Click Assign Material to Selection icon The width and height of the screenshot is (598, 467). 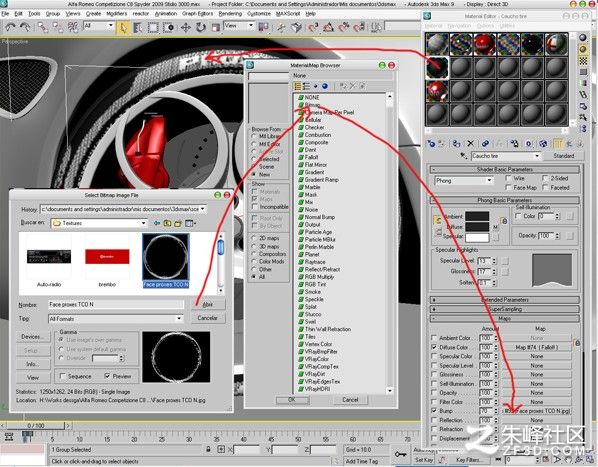coord(456,144)
